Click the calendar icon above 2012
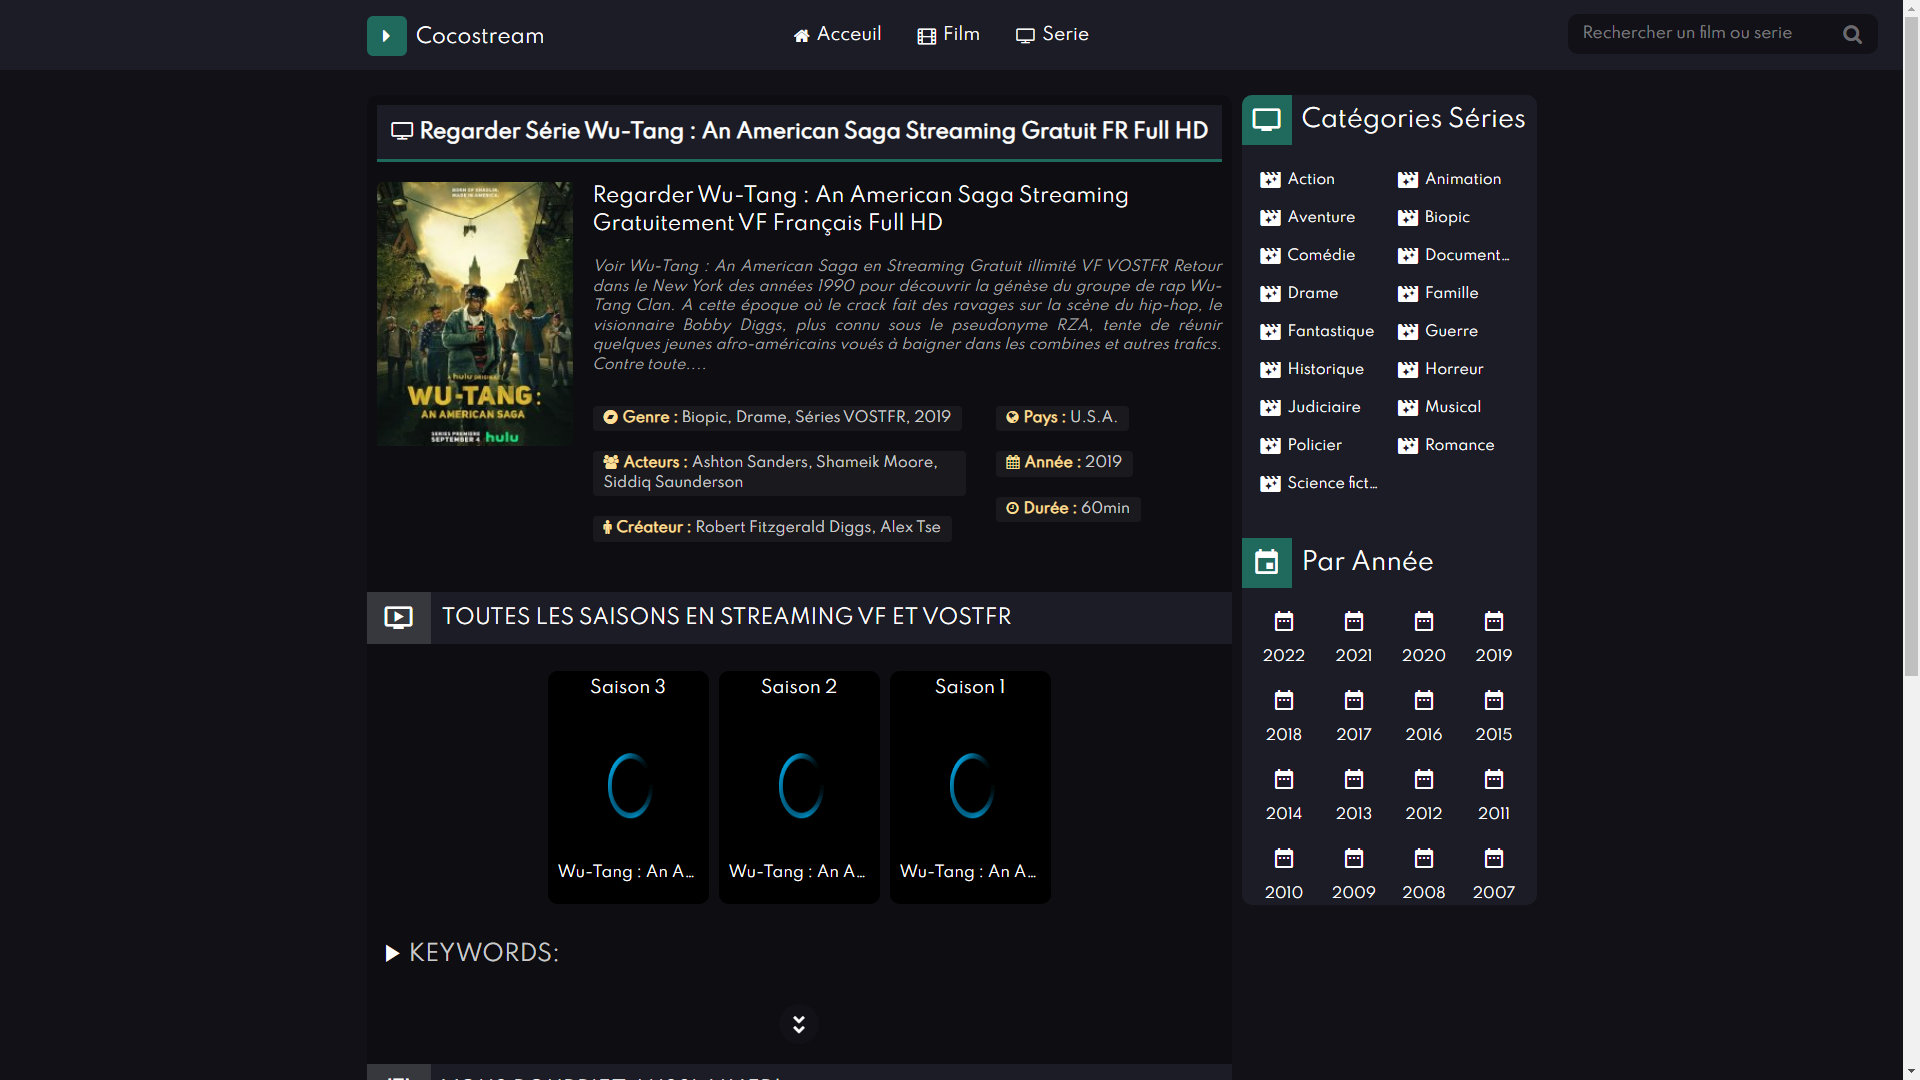The width and height of the screenshot is (1920, 1080). tap(1424, 780)
